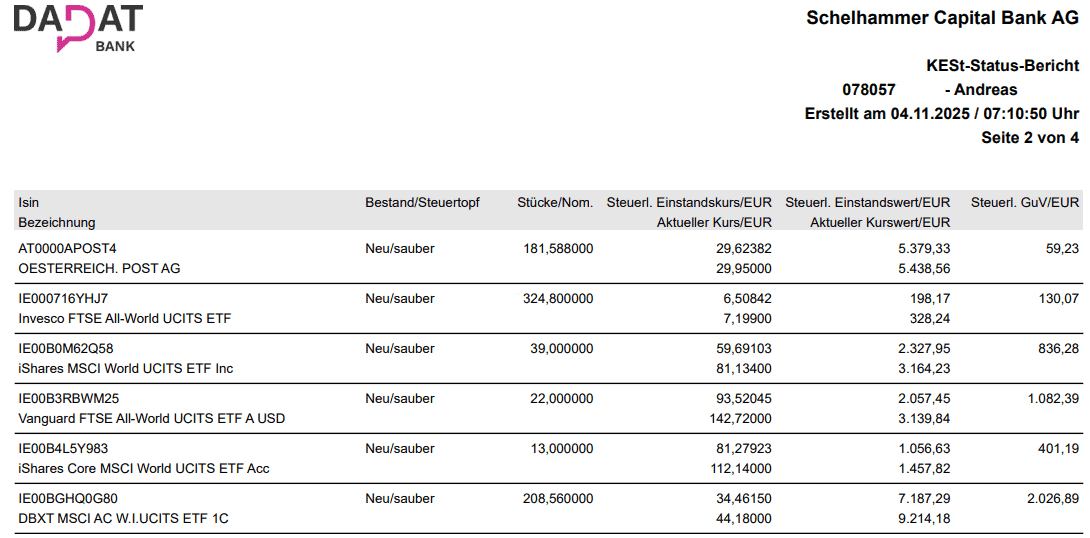The width and height of the screenshot is (1090, 538).
Task: Click the GuV value 2.026,89
Action: tap(1053, 498)
